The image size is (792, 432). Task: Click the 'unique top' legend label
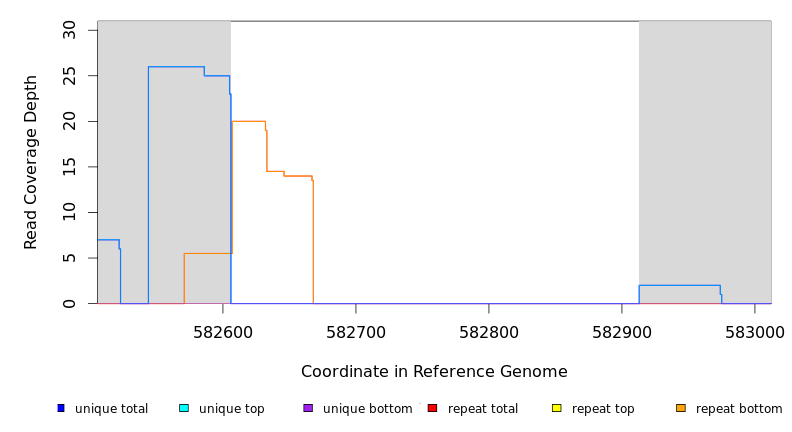pos(232,409)
